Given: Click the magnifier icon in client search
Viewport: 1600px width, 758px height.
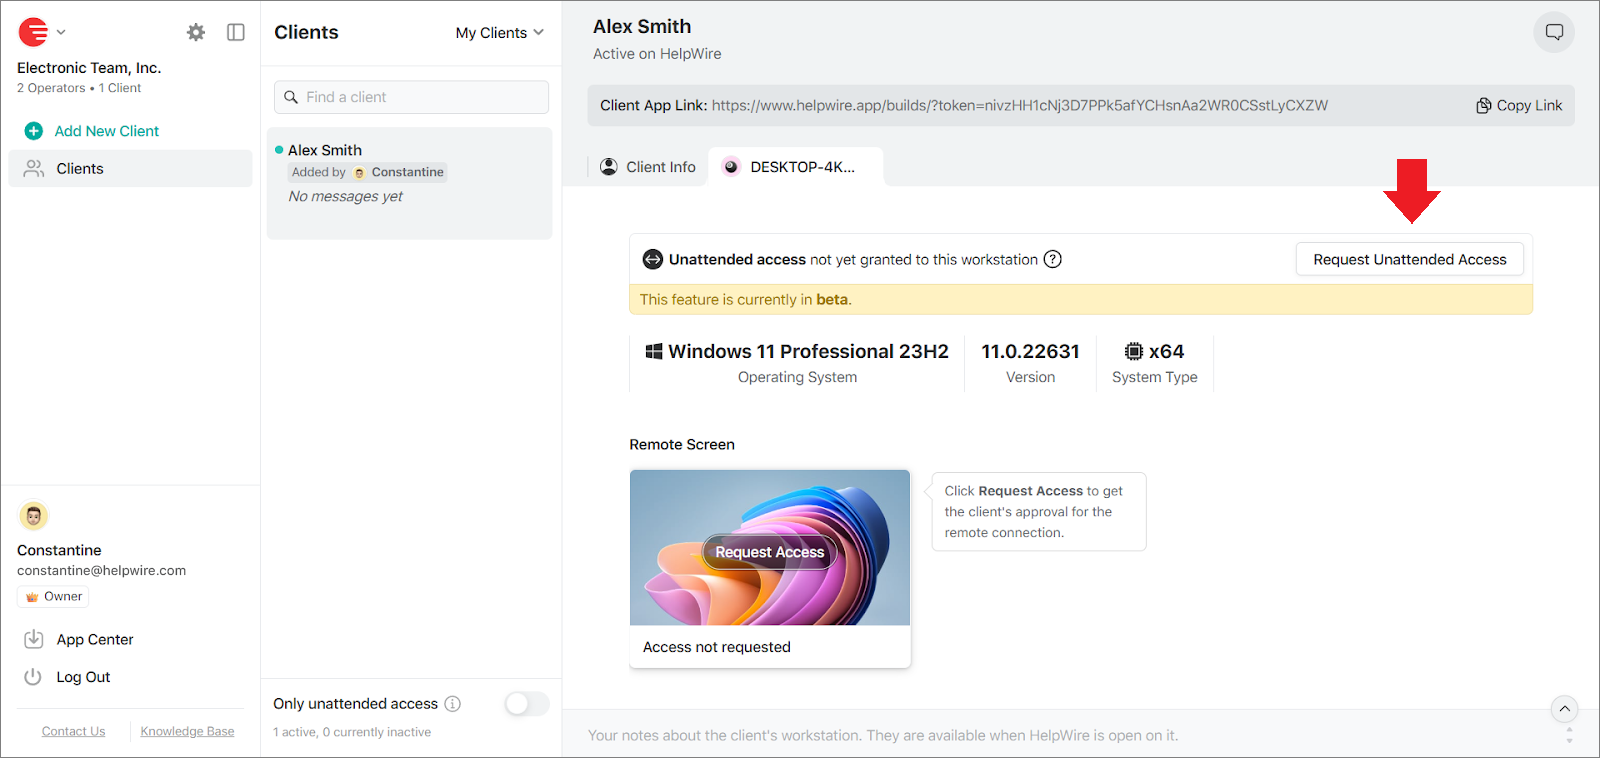Looking at the screenshot, I should 291,97.
